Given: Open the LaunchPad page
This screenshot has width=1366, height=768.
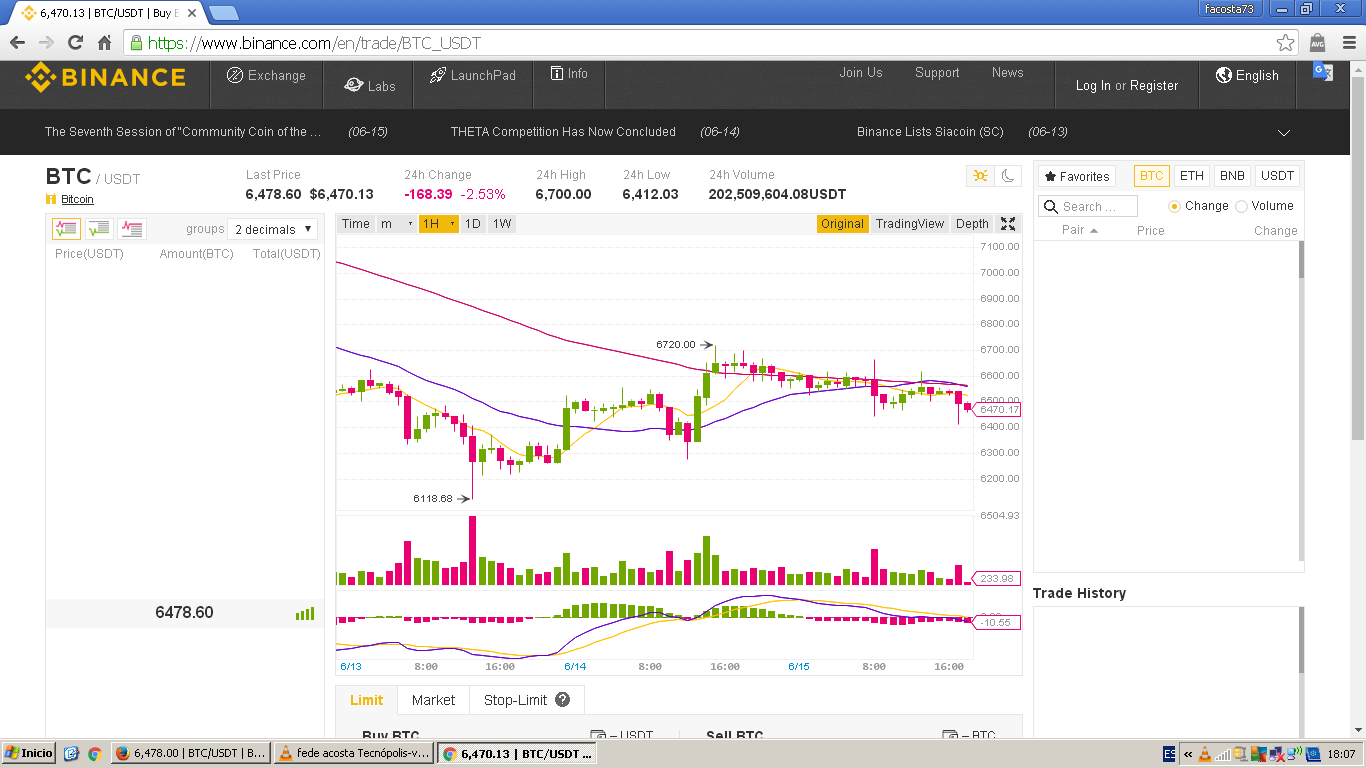Looking at the screenshot, I should [473, 75].
